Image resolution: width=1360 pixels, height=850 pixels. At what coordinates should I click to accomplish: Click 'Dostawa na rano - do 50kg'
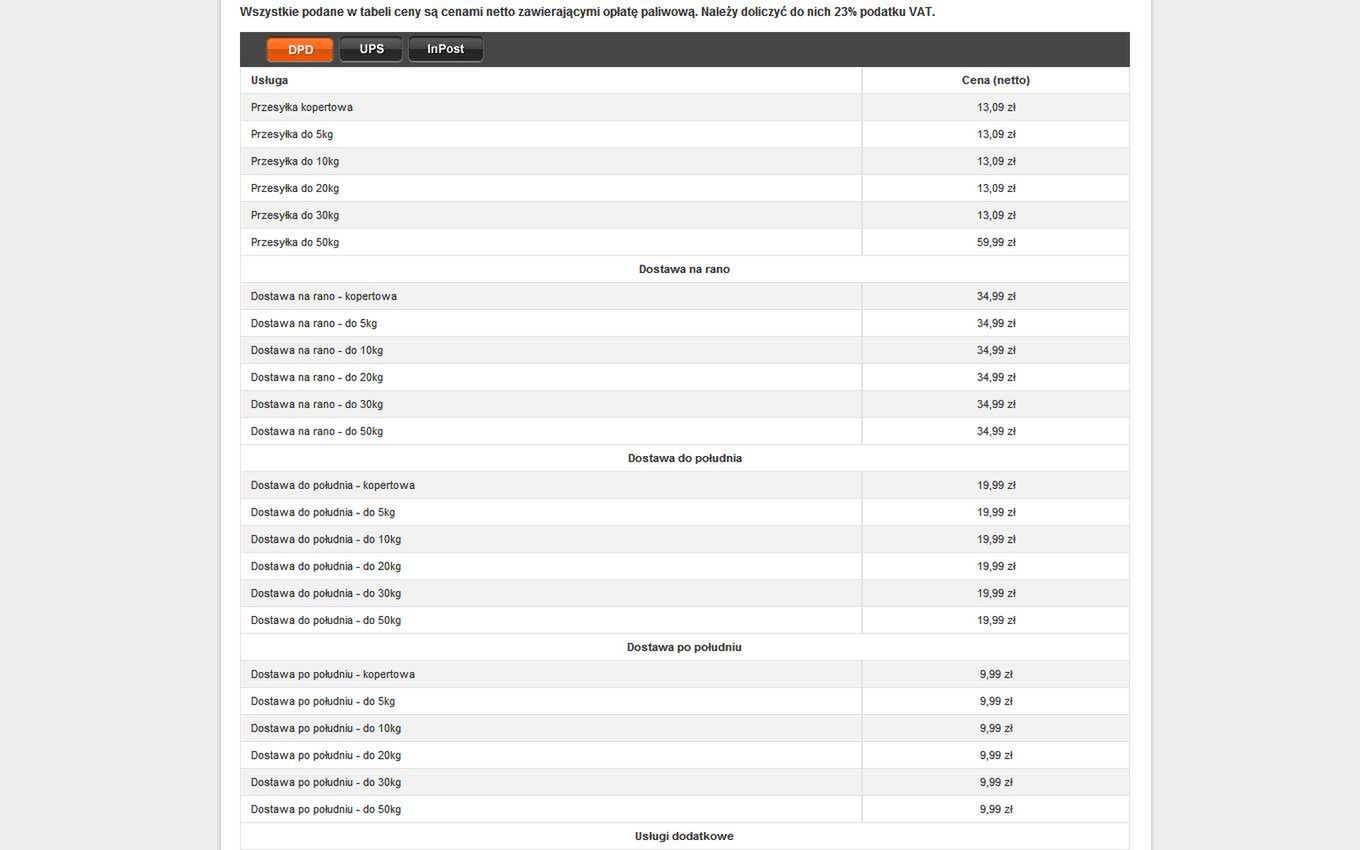[317, 431]
